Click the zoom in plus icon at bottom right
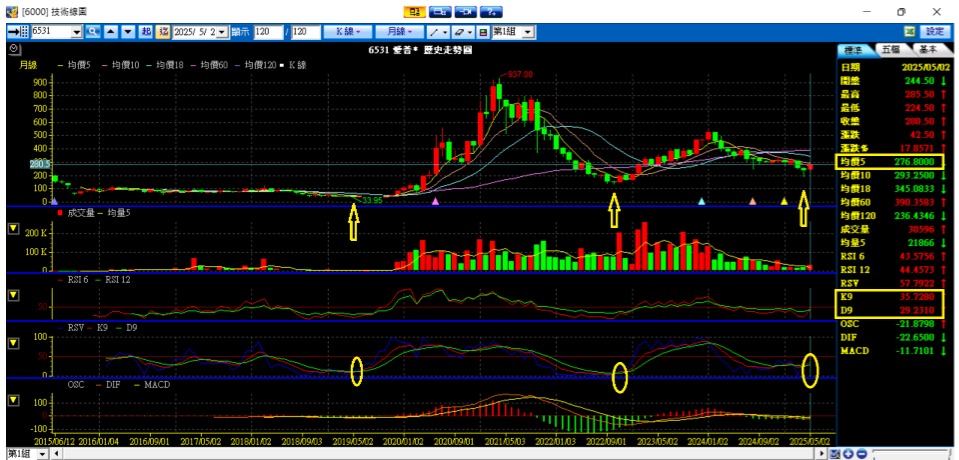Screen dimensions: 959x460 847,454
